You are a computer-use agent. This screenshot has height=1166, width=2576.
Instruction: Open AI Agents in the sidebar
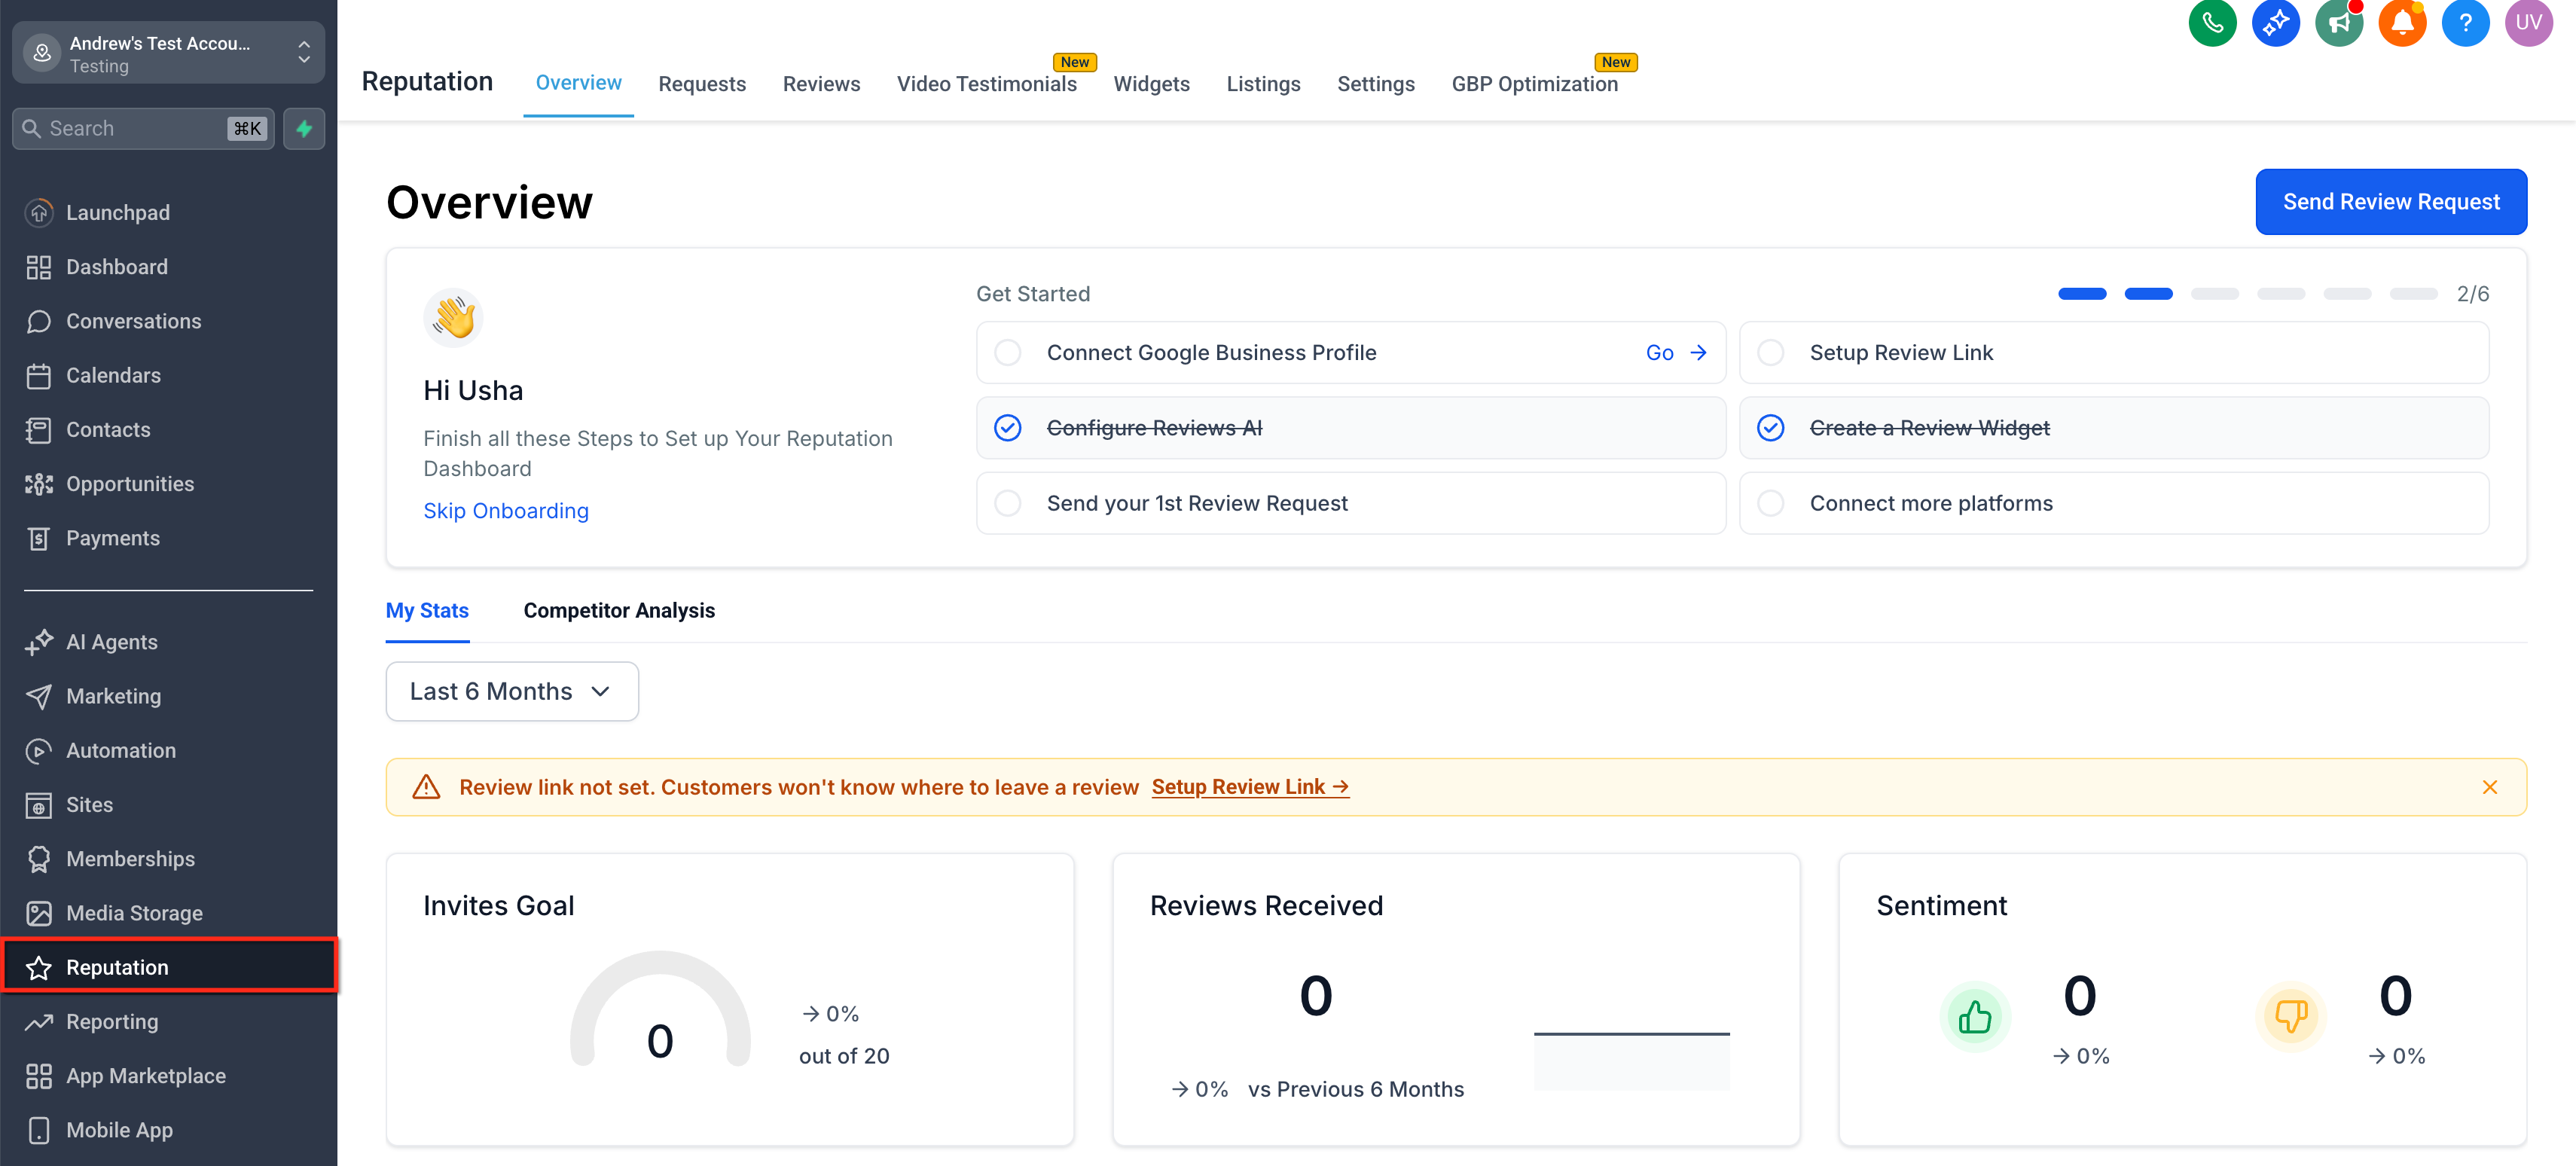(x=111, y=642)
